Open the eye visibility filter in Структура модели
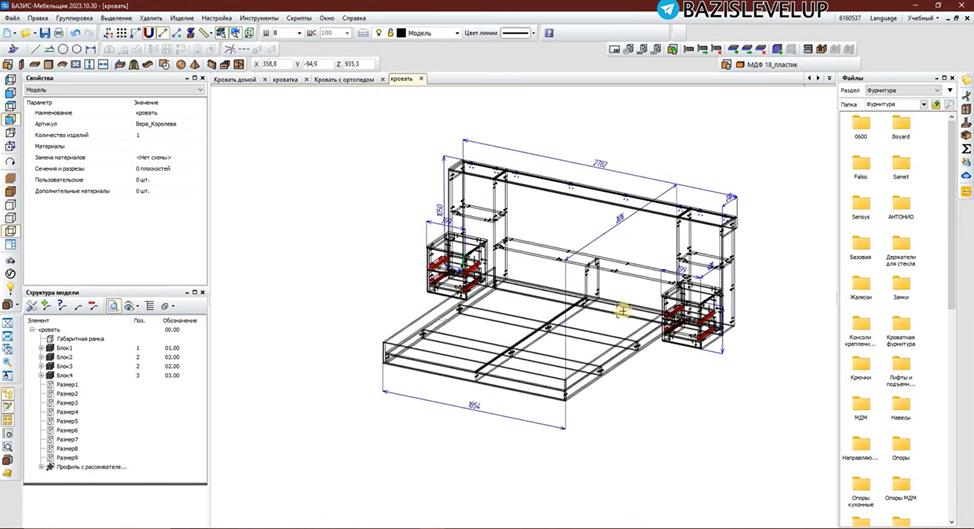The width and height of the screenshot is (974, 529). (129, 305)
